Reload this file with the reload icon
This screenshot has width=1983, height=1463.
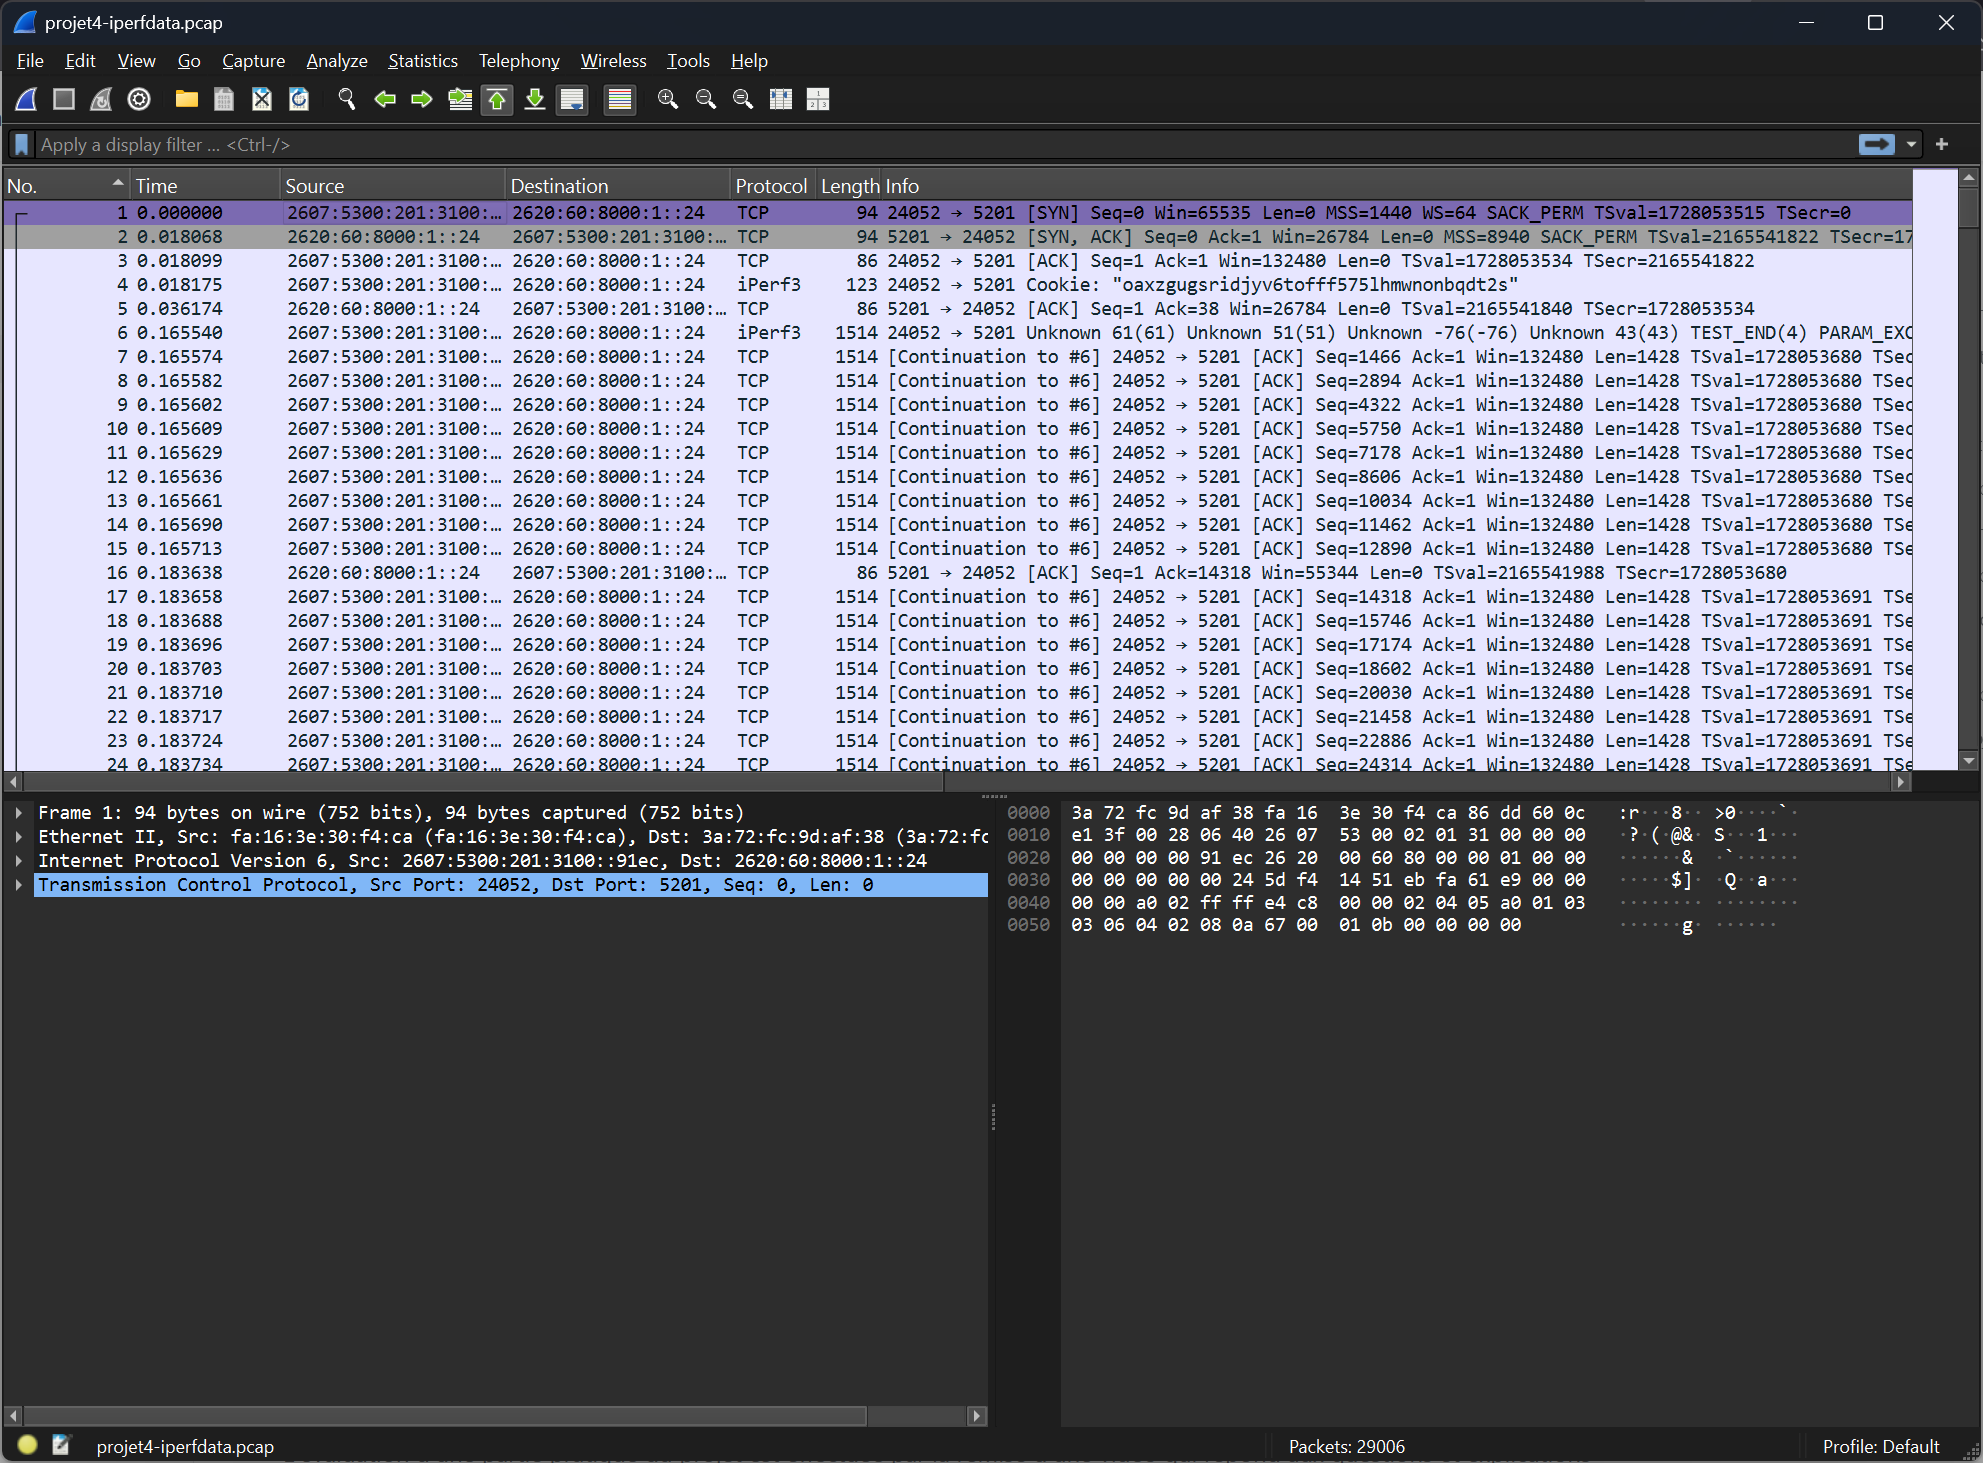coord(298,99)
